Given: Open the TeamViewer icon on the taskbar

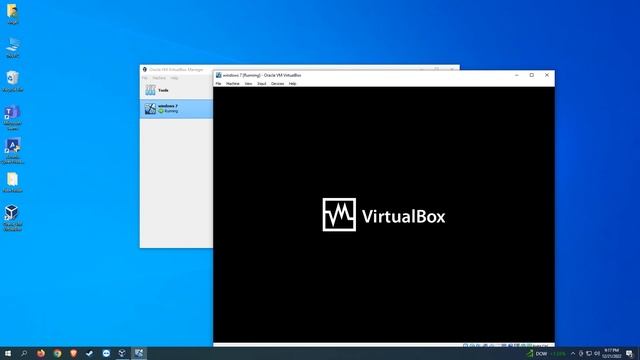Looking at the screenshot, I should [x=106, y=353].
